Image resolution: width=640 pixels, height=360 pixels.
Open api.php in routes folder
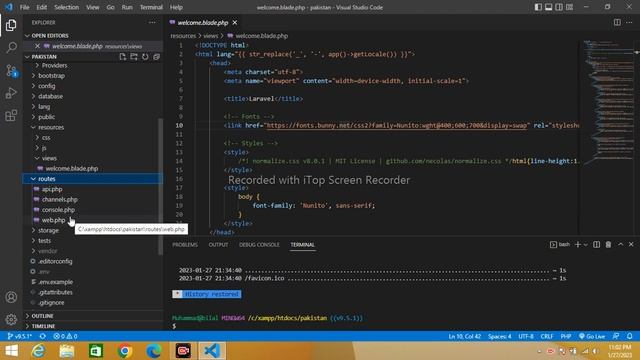pyautogui.click(x=52, y=189)
